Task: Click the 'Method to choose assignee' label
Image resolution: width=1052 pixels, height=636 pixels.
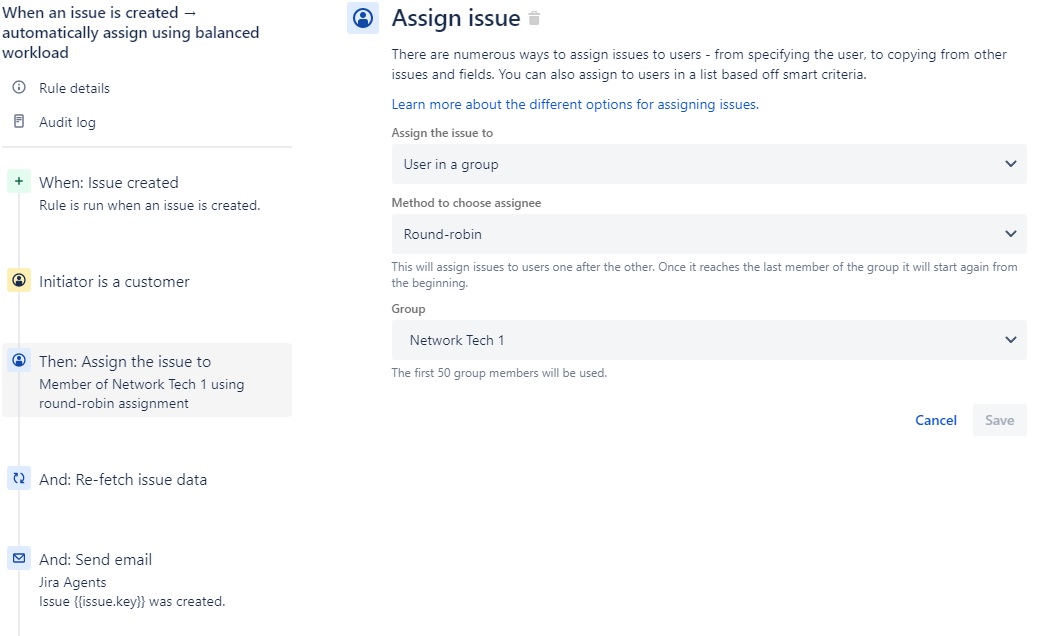Action: pyautogui.click(x=466, y=203)
